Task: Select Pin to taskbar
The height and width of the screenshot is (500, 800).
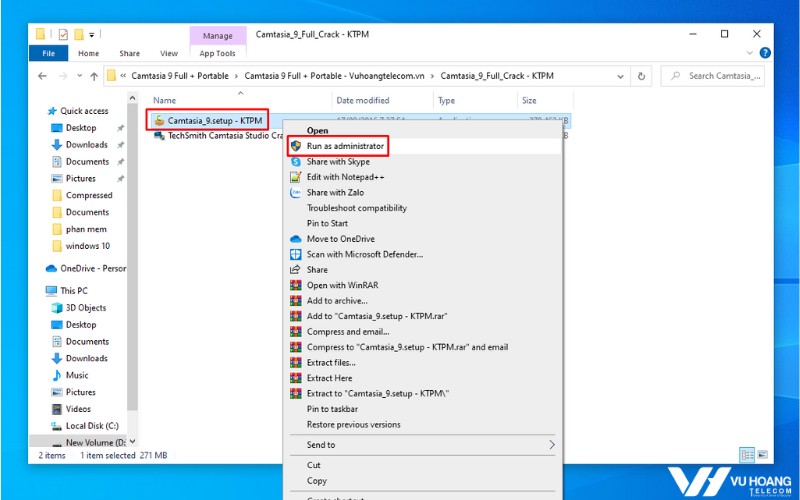Action: tap(332, 409)
